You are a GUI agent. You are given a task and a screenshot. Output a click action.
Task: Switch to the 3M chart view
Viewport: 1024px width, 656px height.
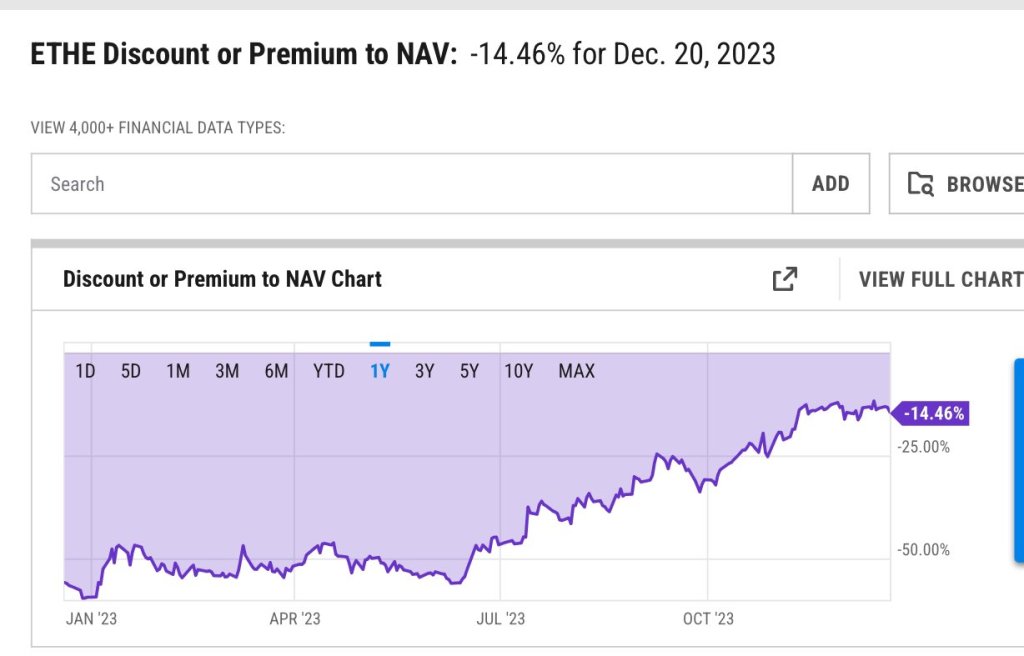coord(227,370)
